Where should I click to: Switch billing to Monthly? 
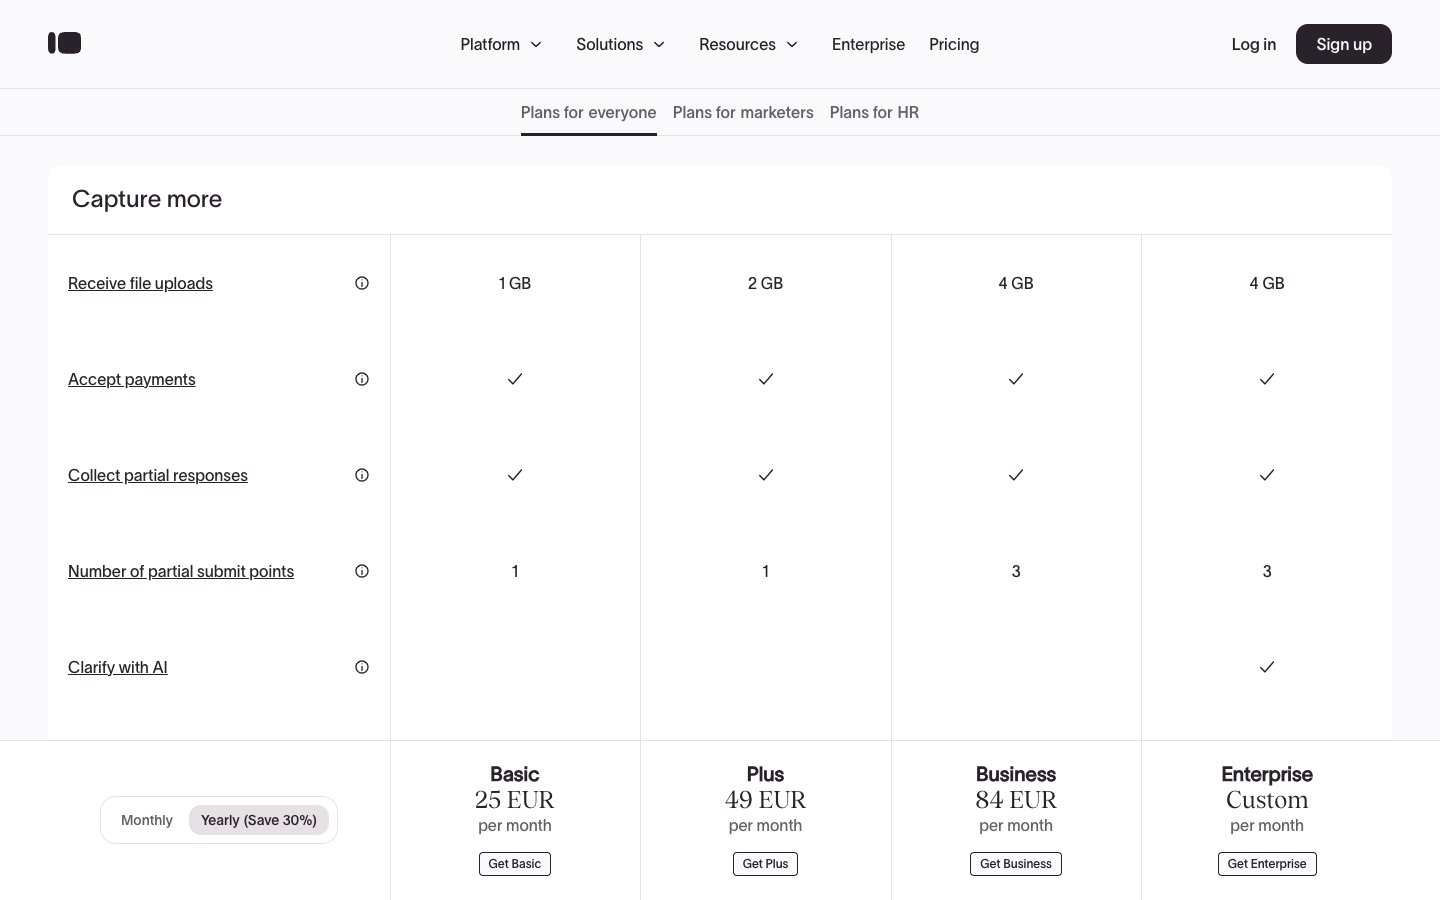147,820
